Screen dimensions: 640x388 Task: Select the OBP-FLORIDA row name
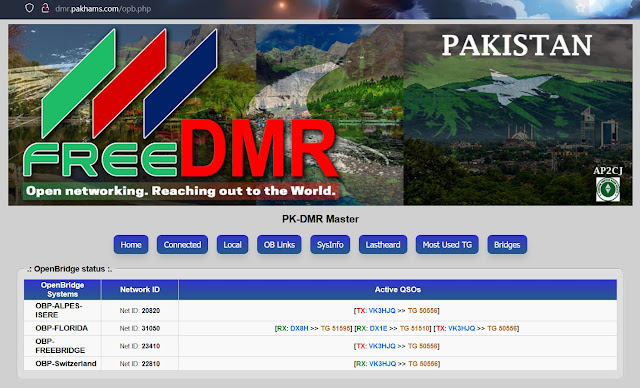(62, 328)
